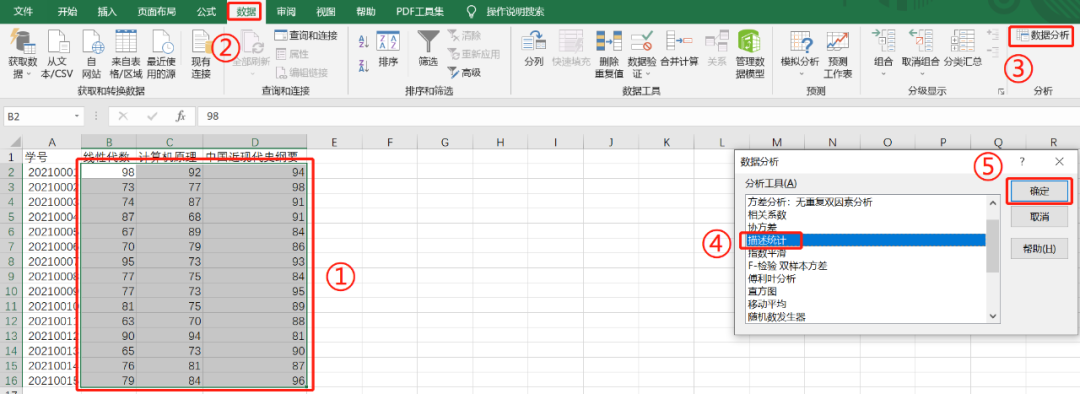The width and height of the screenshot is (1080, 394).
Task: Select 描述统计 in the analysis list
Action: 866,240
